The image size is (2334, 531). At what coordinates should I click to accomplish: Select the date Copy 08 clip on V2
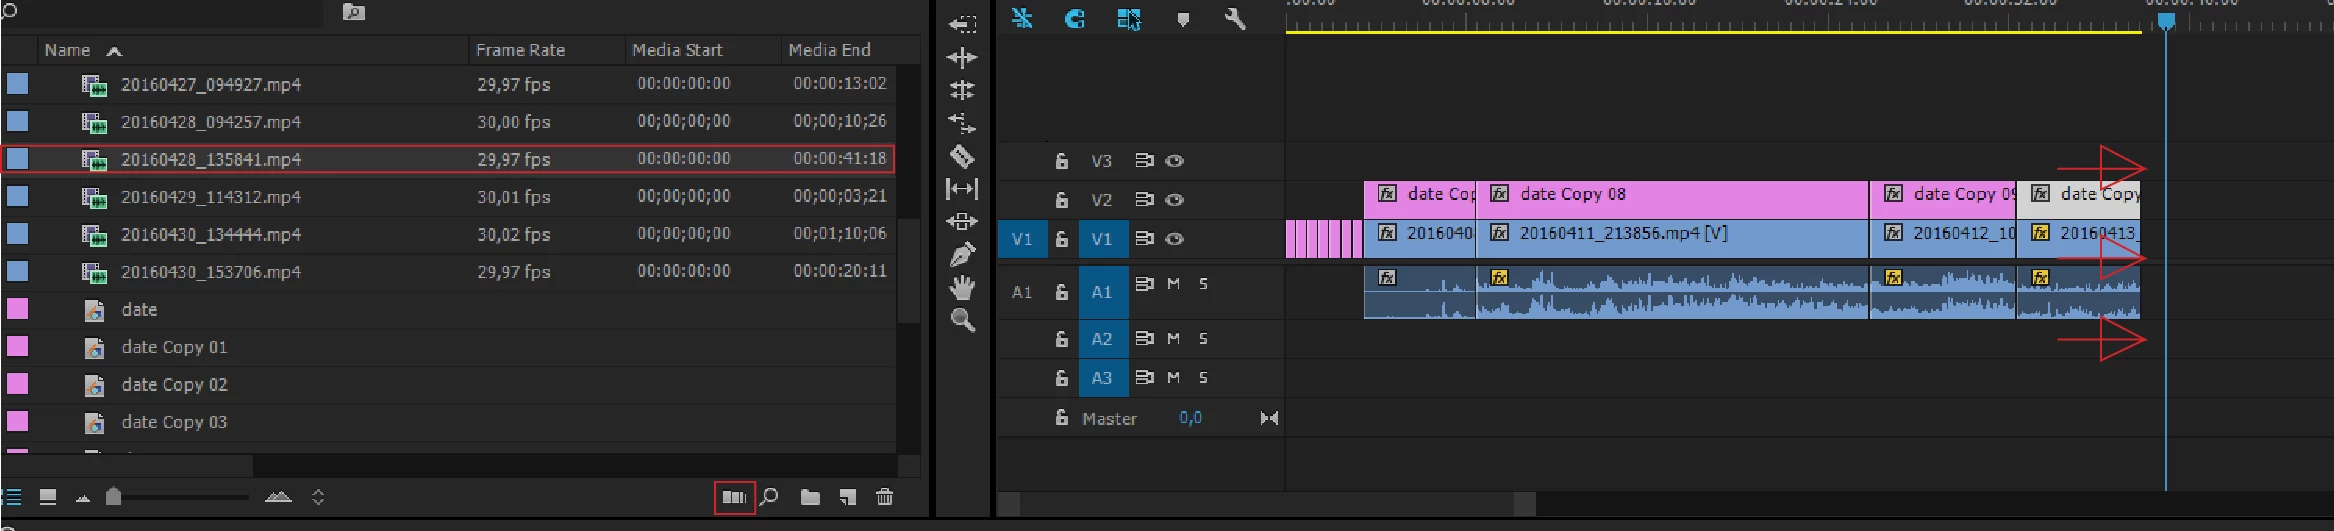point(1672,199)
